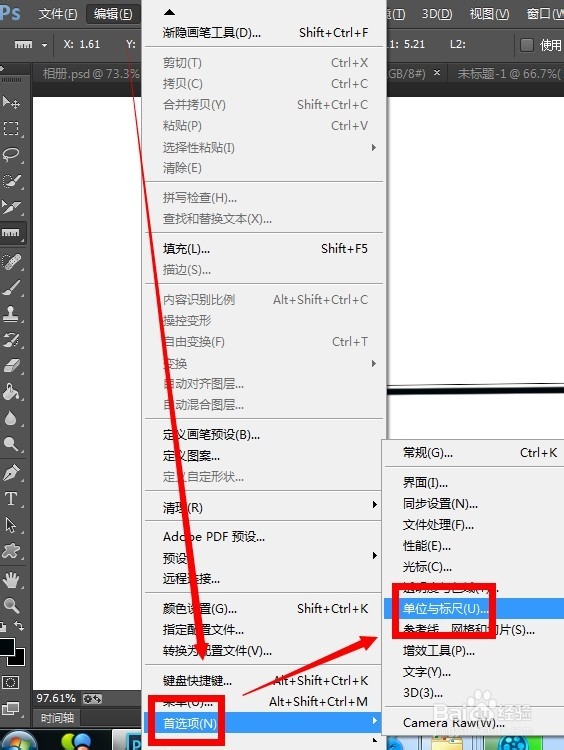Expand 首选项(N) submenu arrow
Screen dimensions: 564x750
375,720
